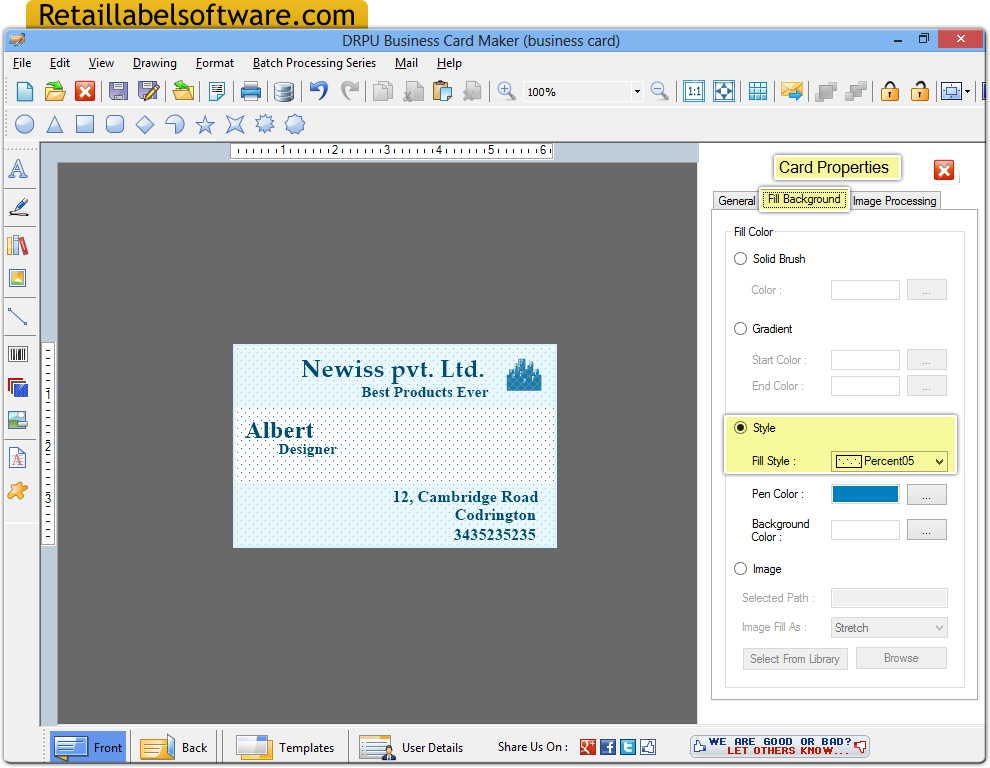Switch to the Fill Background tab
The width and height of the screenshot is (990, 768).
pos(804,200)
